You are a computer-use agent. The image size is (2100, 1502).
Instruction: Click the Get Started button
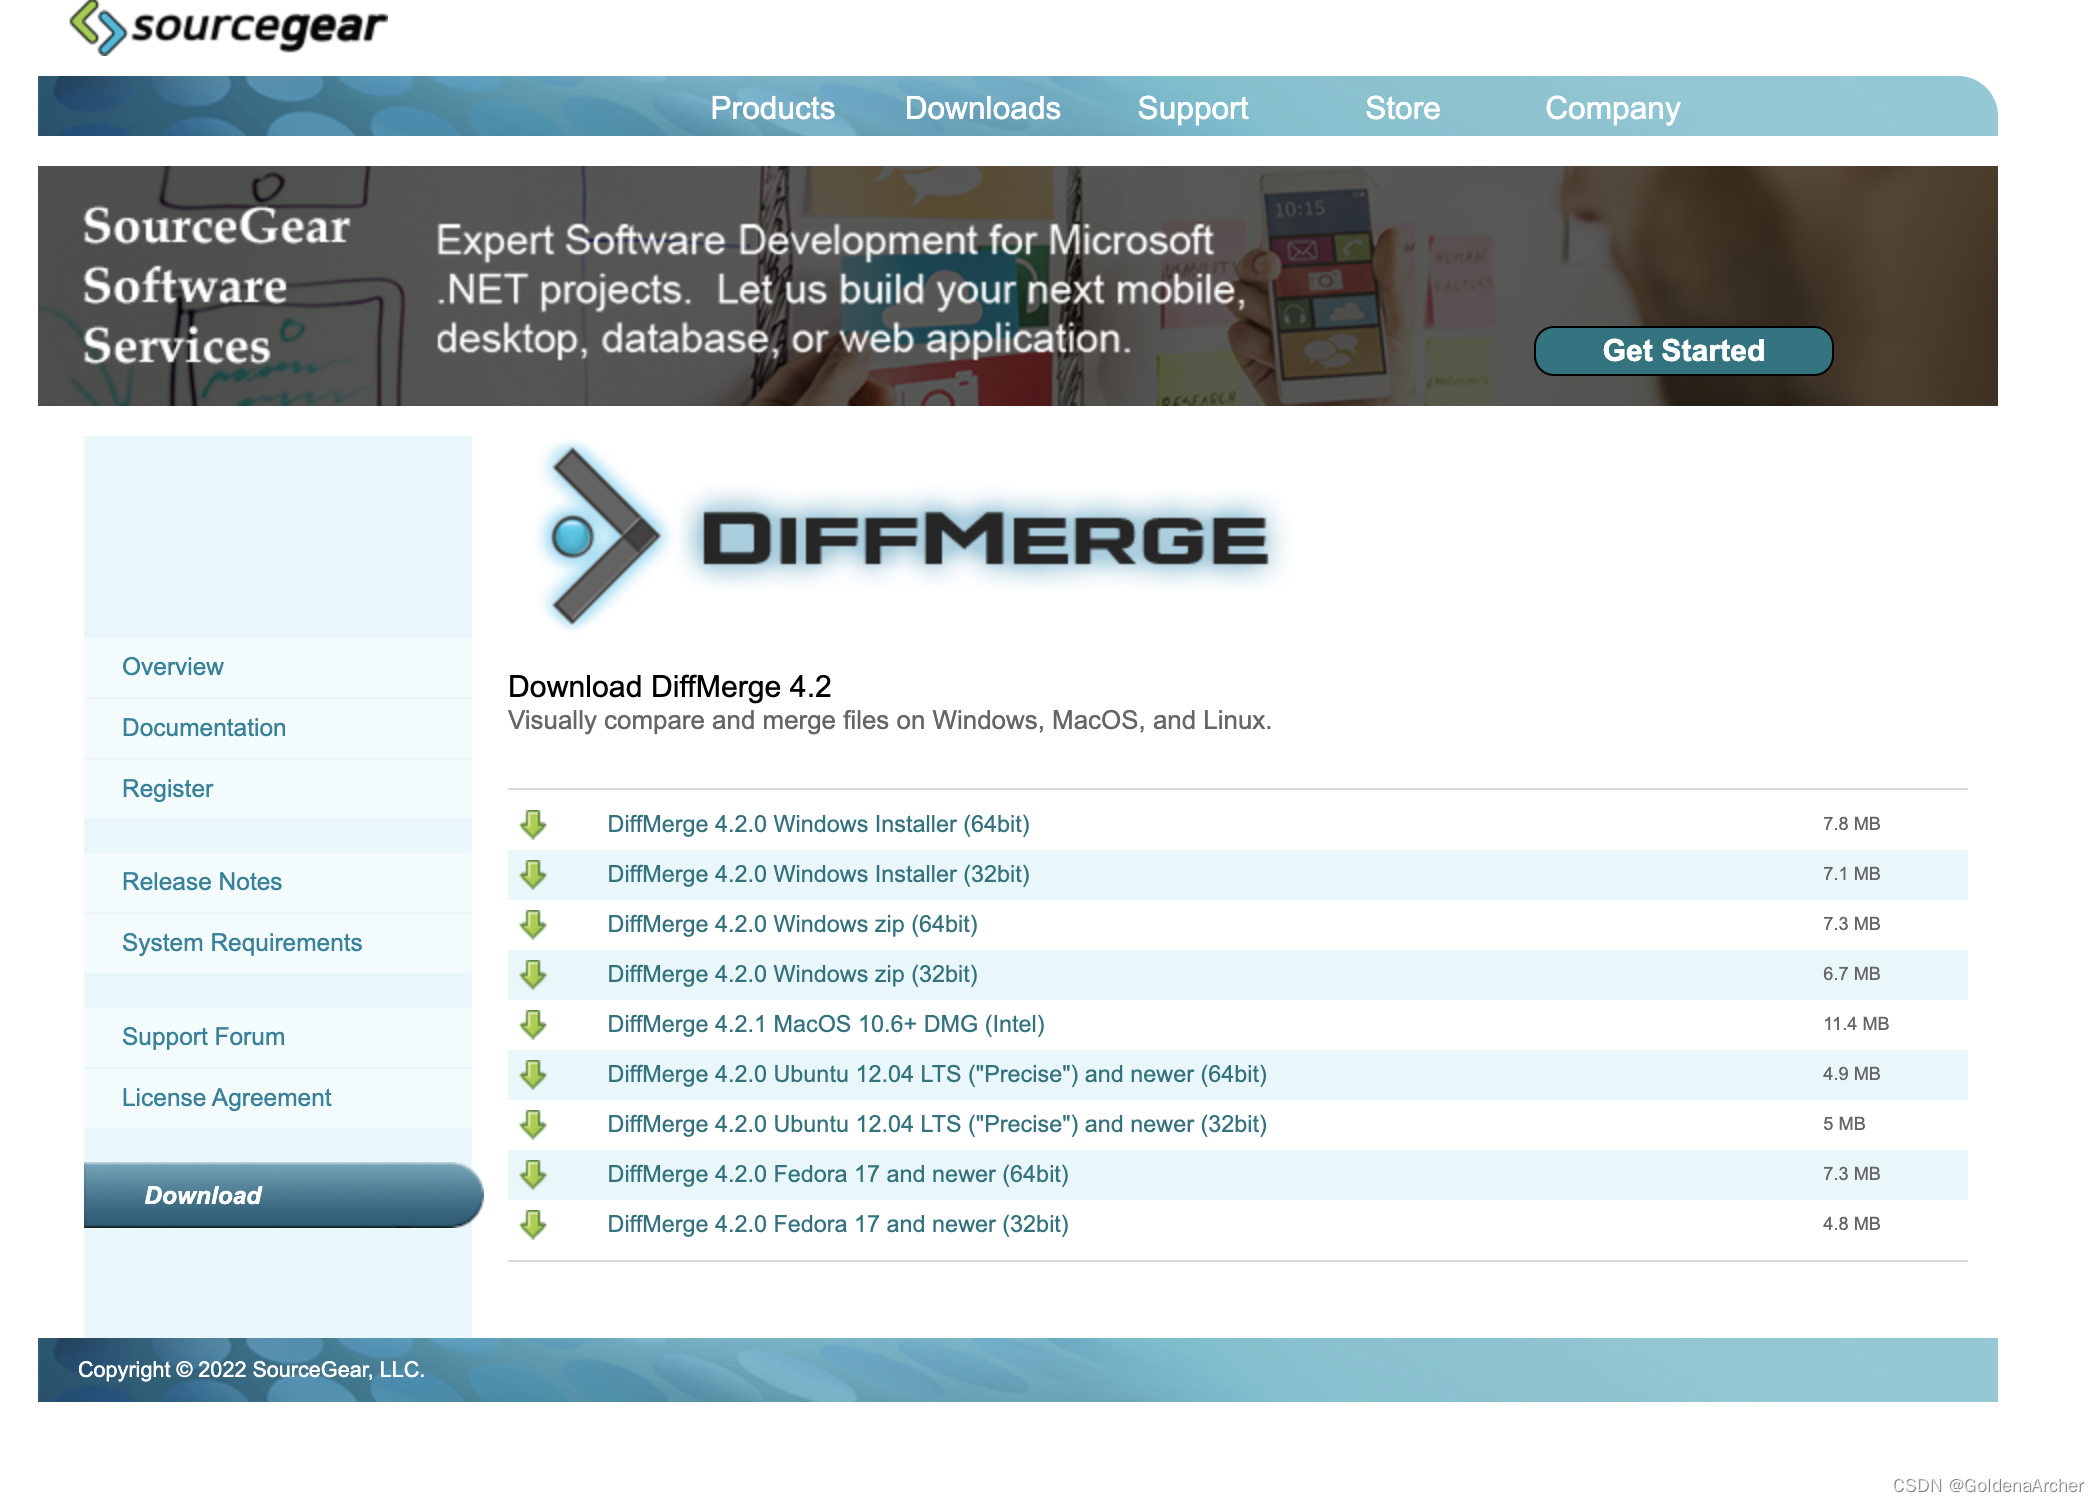(x=1684, y=351)
